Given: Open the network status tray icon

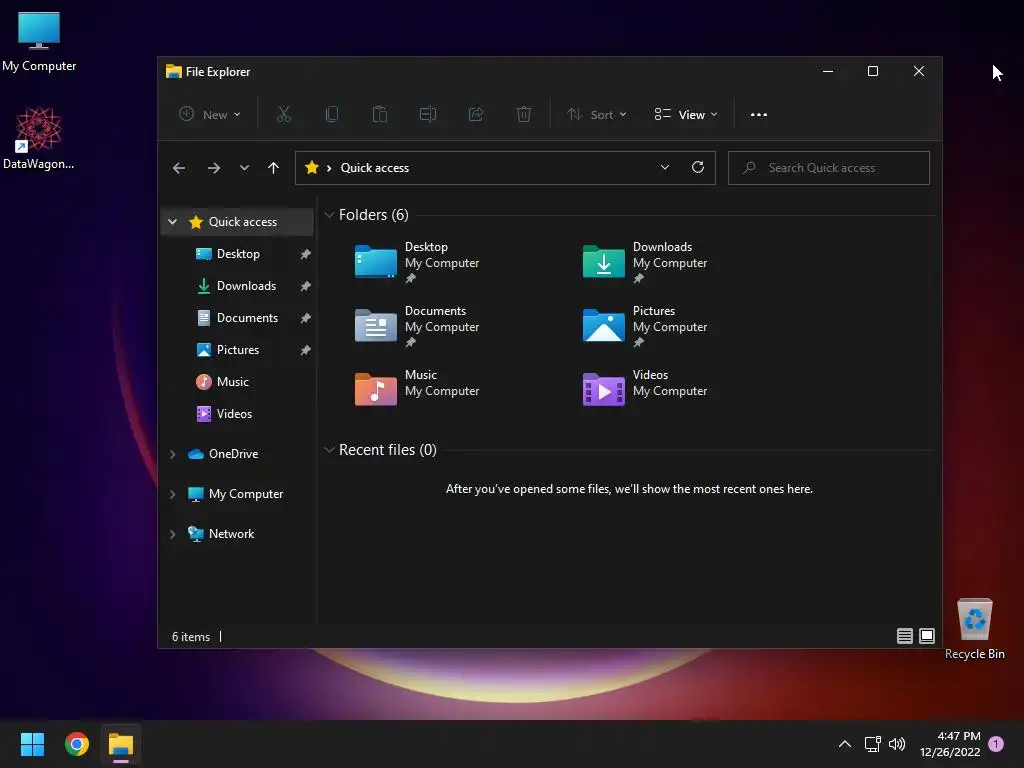Looking at the screenshot, I should coord(872,744).
